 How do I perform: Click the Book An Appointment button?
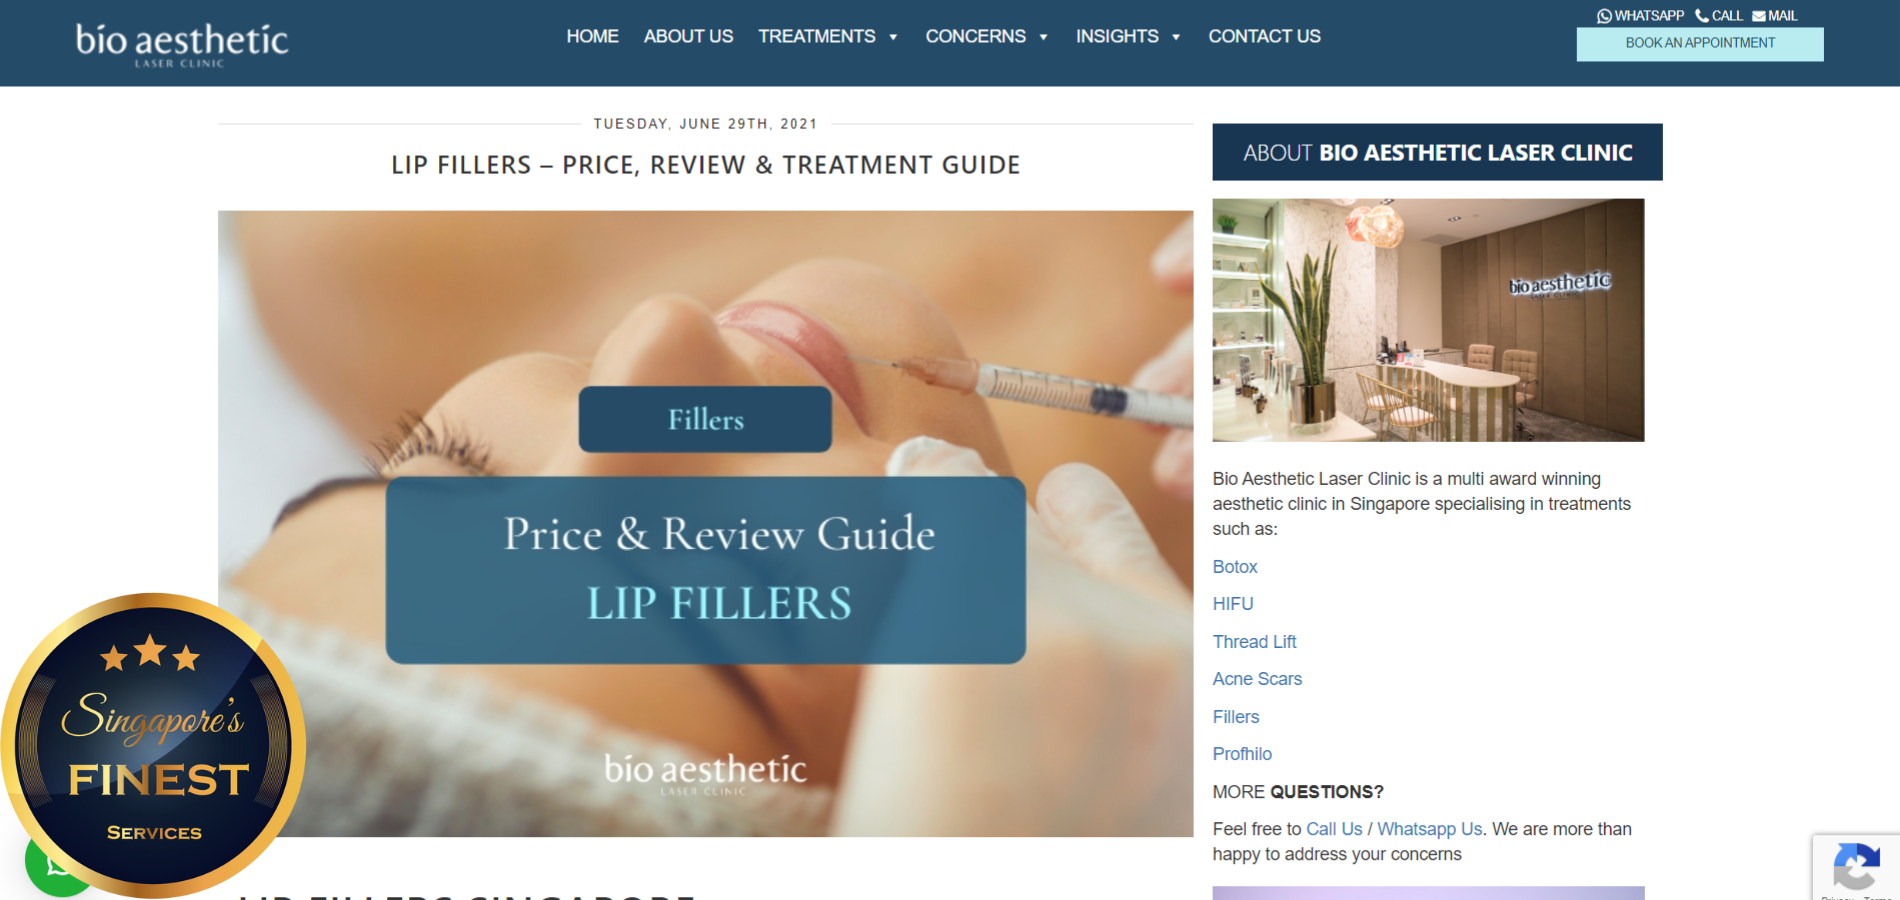(x=1700, y=44)
